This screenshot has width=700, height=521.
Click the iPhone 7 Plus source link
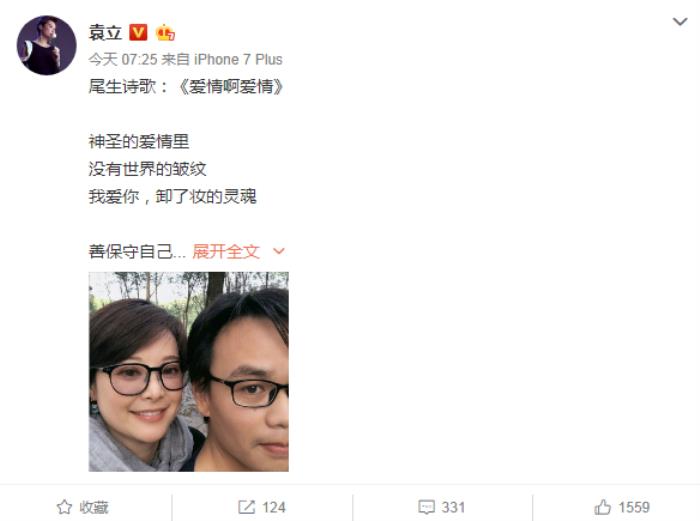click(x=238, y=59)
